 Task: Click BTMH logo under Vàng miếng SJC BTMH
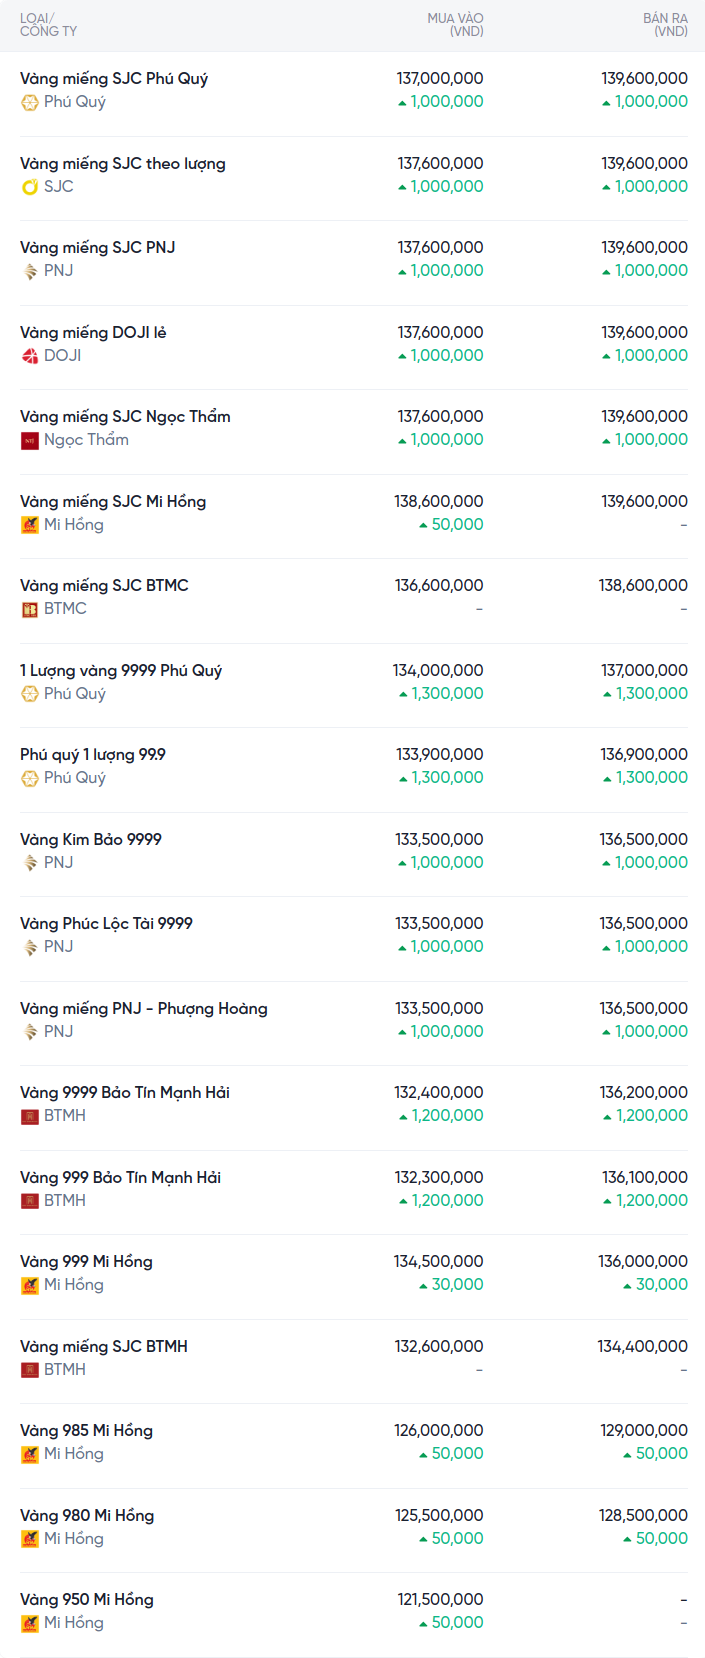tap(30, 1370)
